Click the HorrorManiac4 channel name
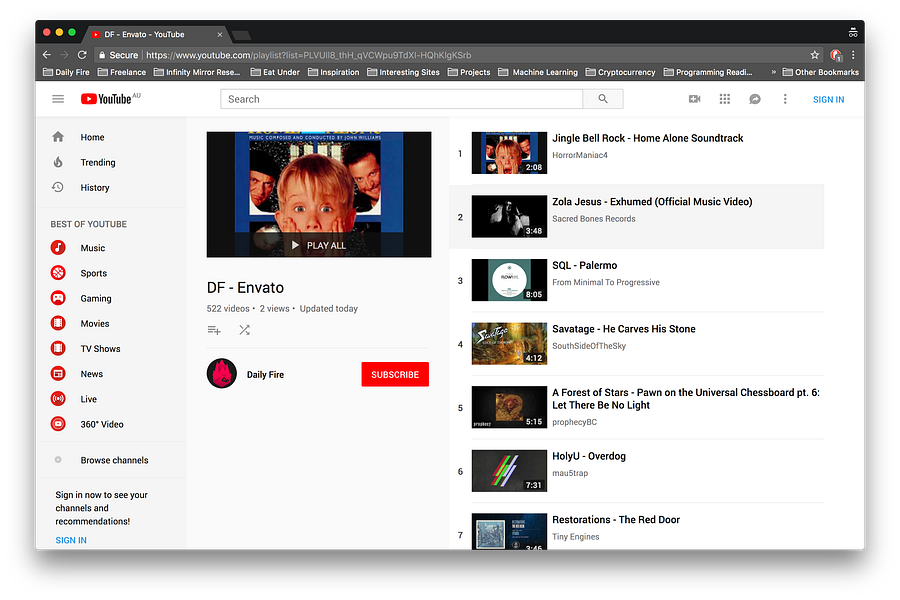Viewport: 900px width, 600px height. (580, 155)
